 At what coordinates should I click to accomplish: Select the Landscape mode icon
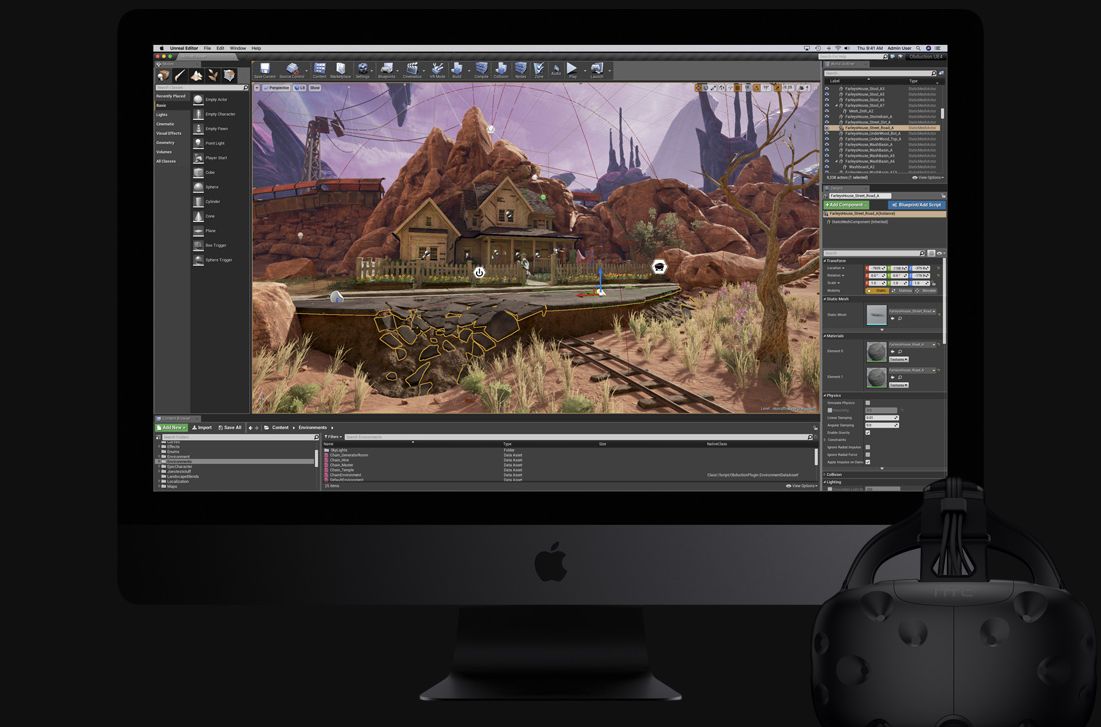[197, 75]
